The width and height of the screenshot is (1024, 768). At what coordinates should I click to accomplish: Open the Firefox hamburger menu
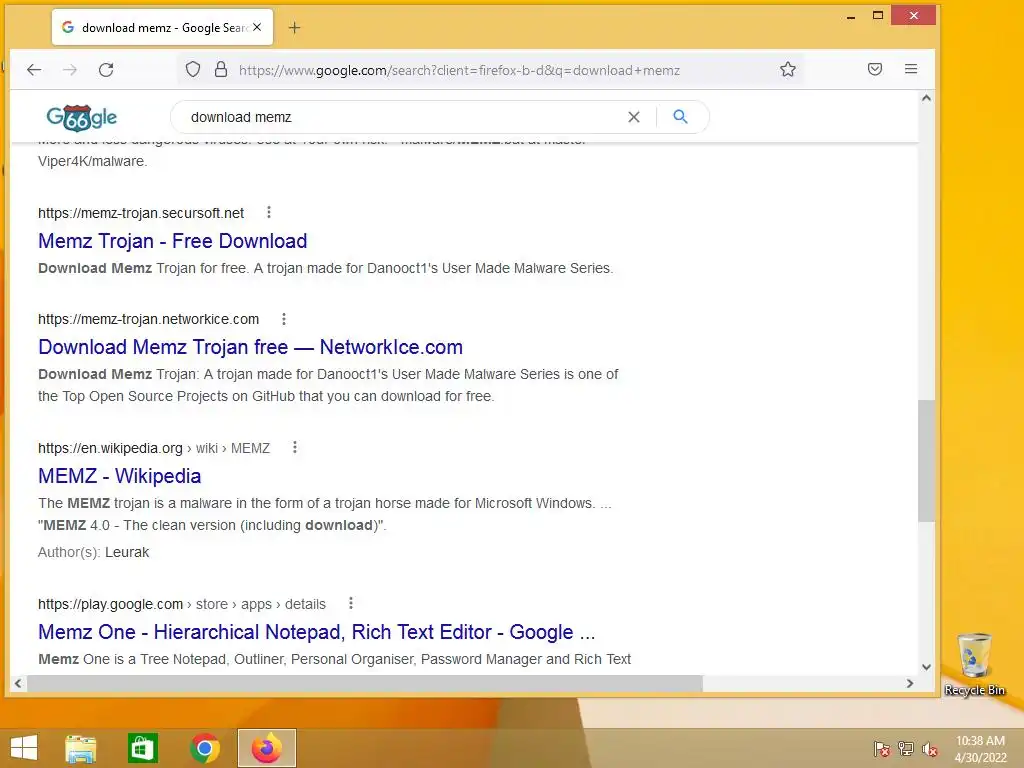[911, 69]
